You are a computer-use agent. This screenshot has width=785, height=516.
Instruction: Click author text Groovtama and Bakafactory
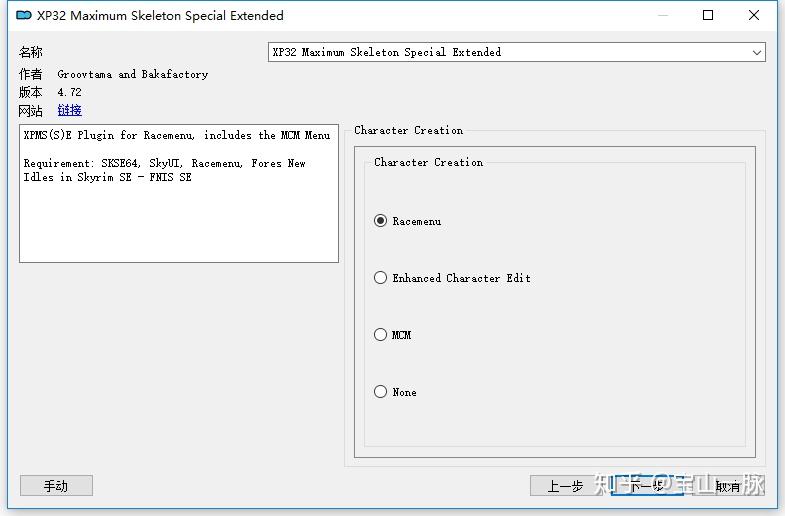pos(133,74)
